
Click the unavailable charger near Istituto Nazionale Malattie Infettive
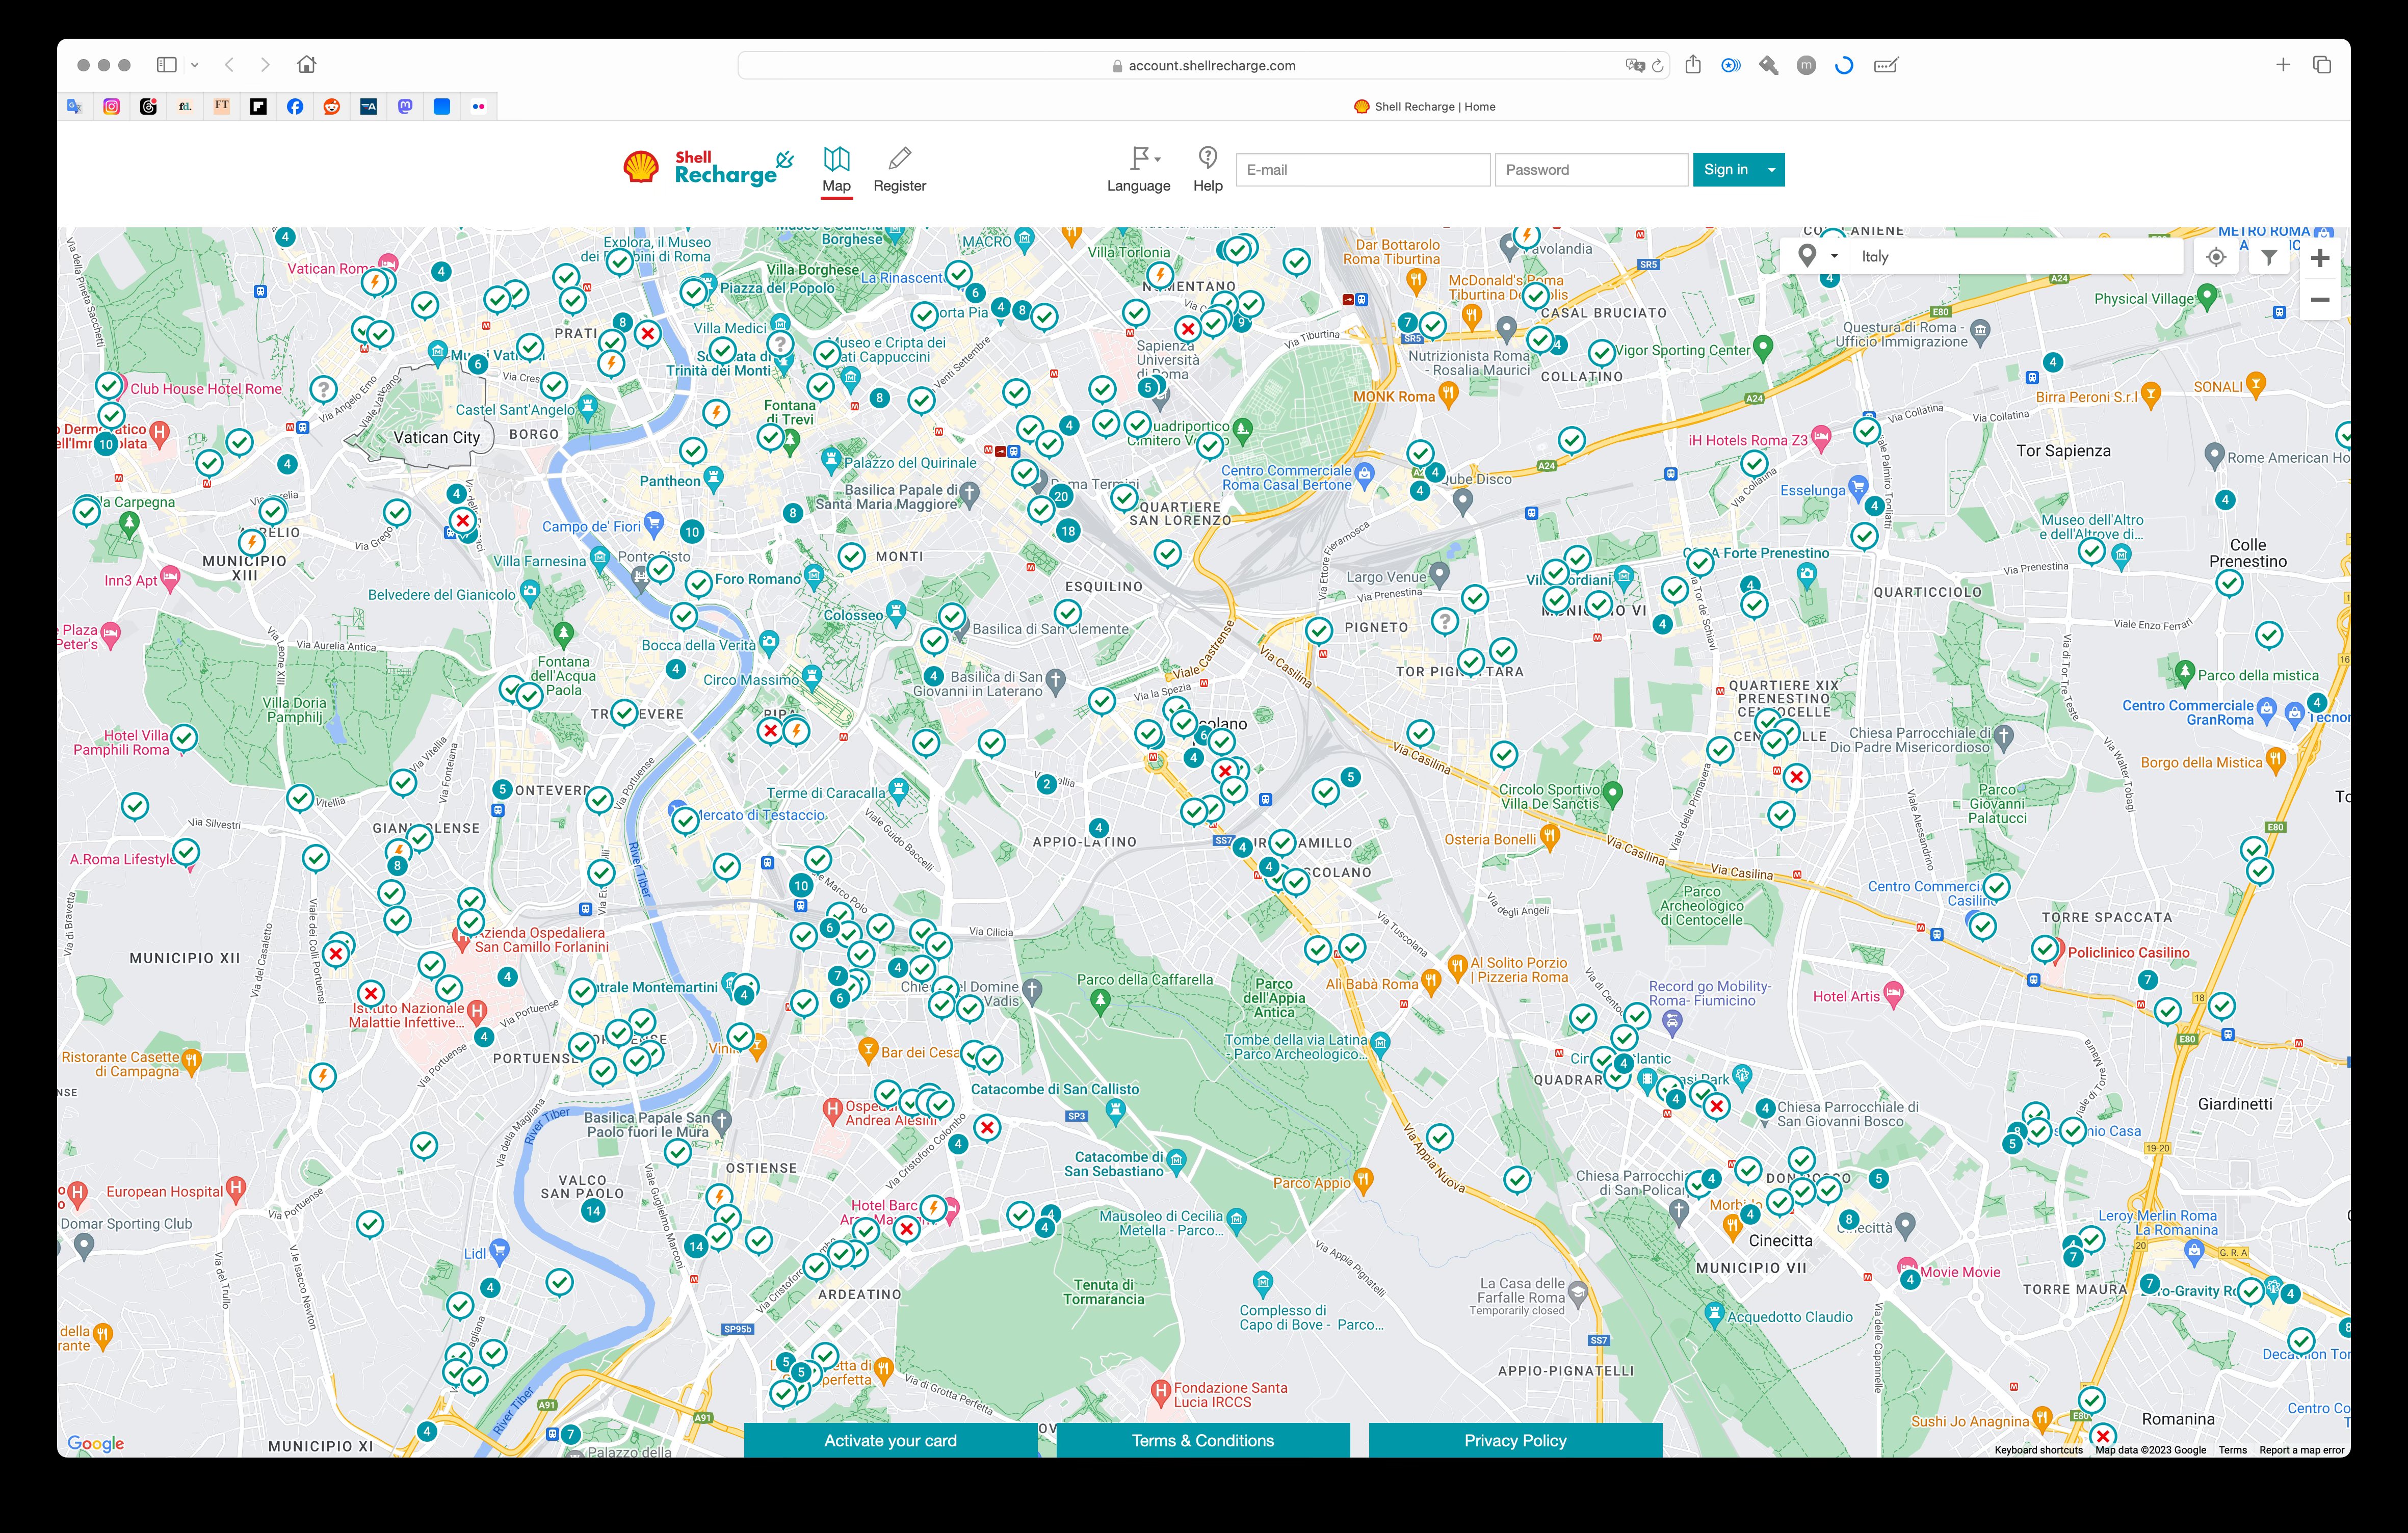(370, 993)
